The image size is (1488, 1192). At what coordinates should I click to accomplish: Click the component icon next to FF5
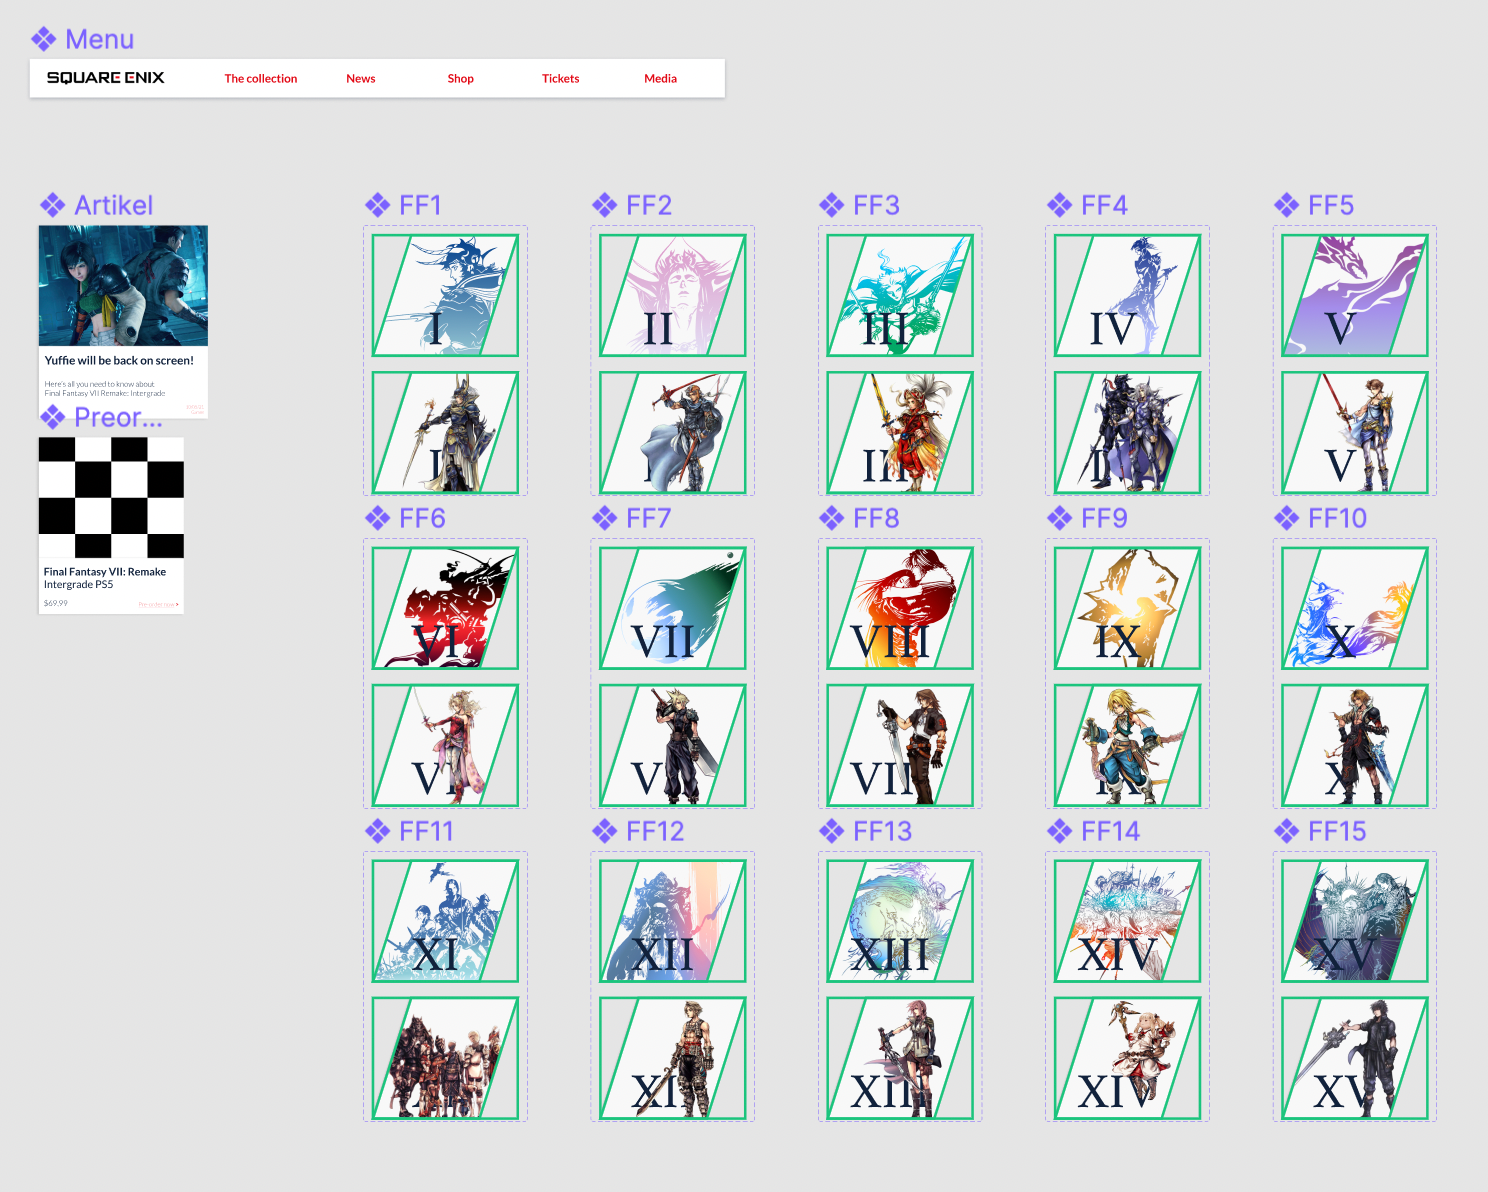coord(1286,205)
